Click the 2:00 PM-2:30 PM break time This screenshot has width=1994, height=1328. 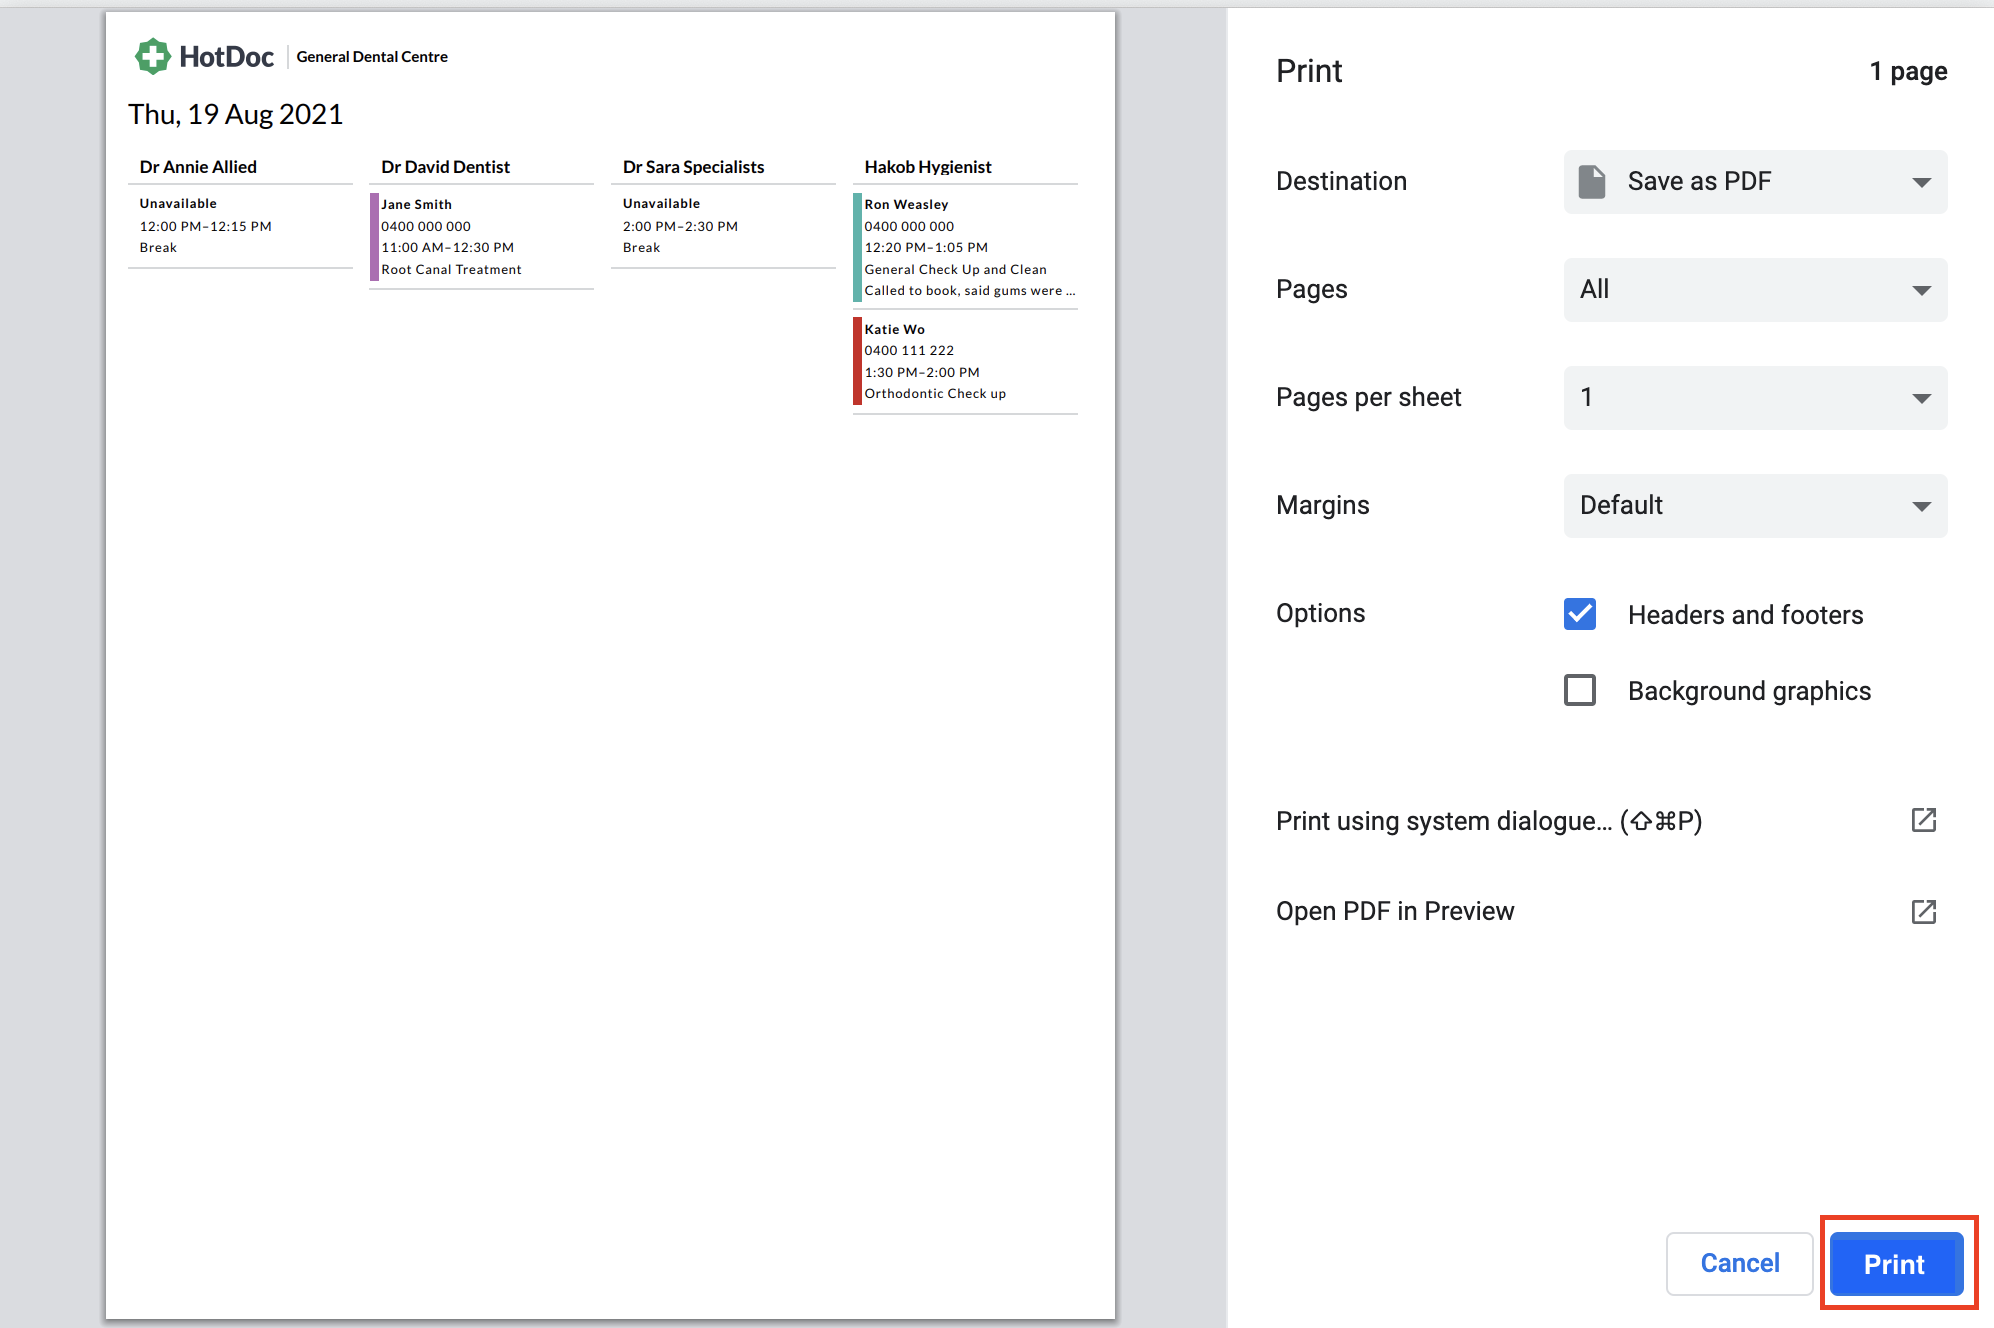pyautogui.click(x=680, y=226)
